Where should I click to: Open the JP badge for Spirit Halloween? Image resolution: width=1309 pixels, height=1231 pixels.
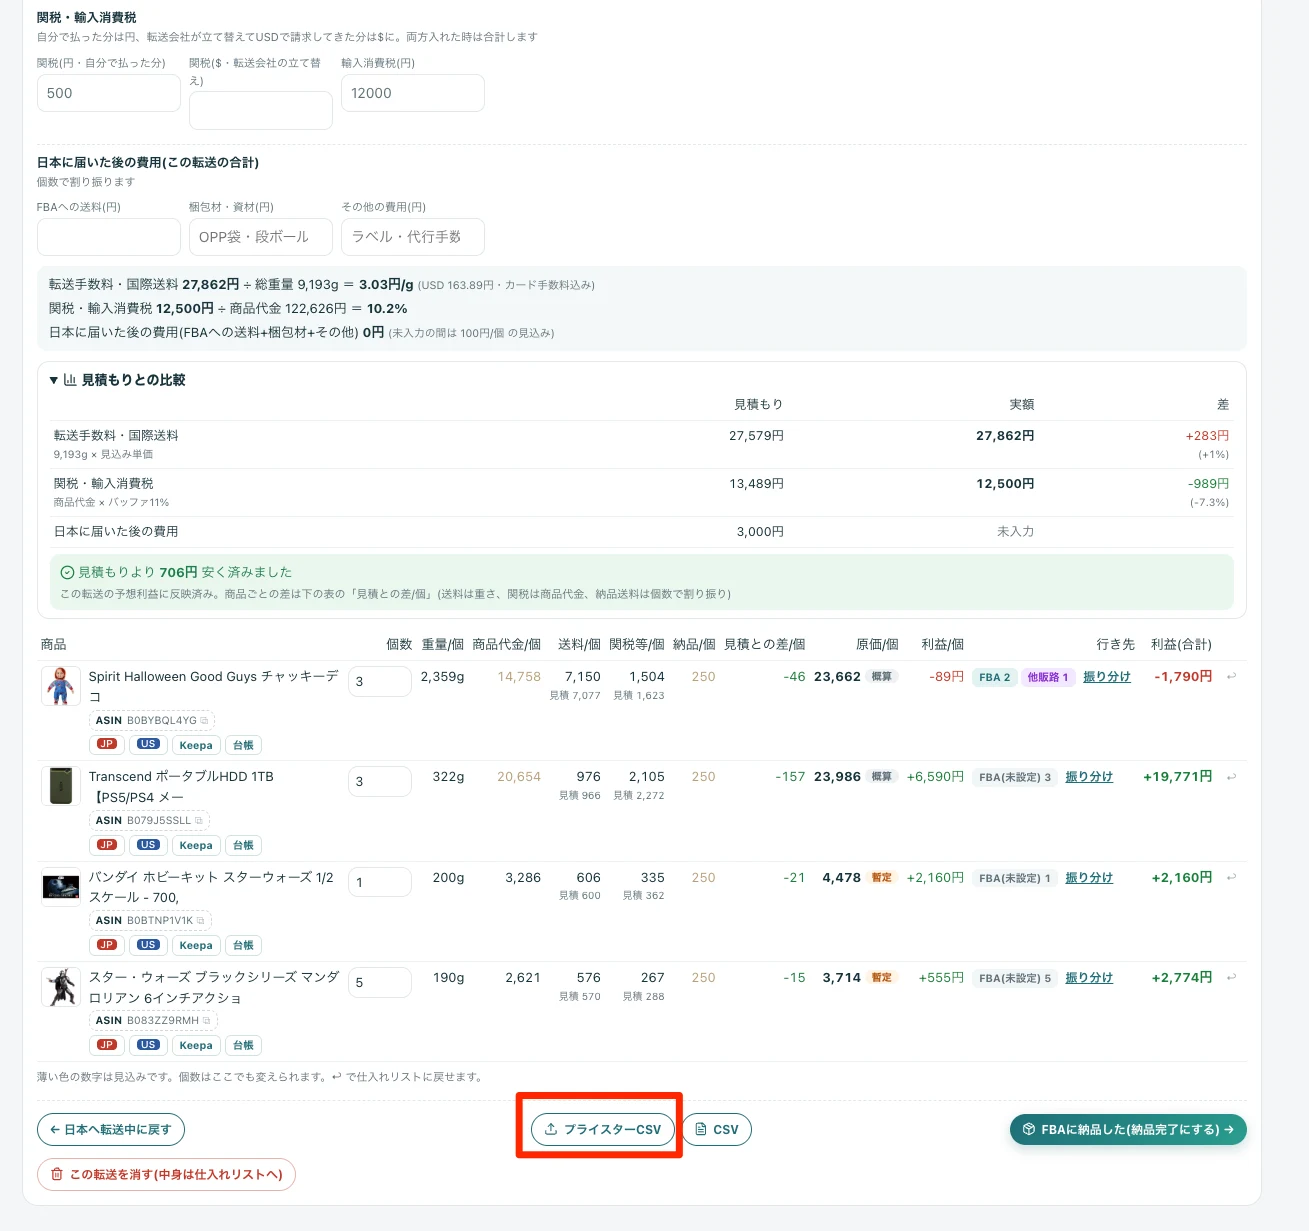107,744
